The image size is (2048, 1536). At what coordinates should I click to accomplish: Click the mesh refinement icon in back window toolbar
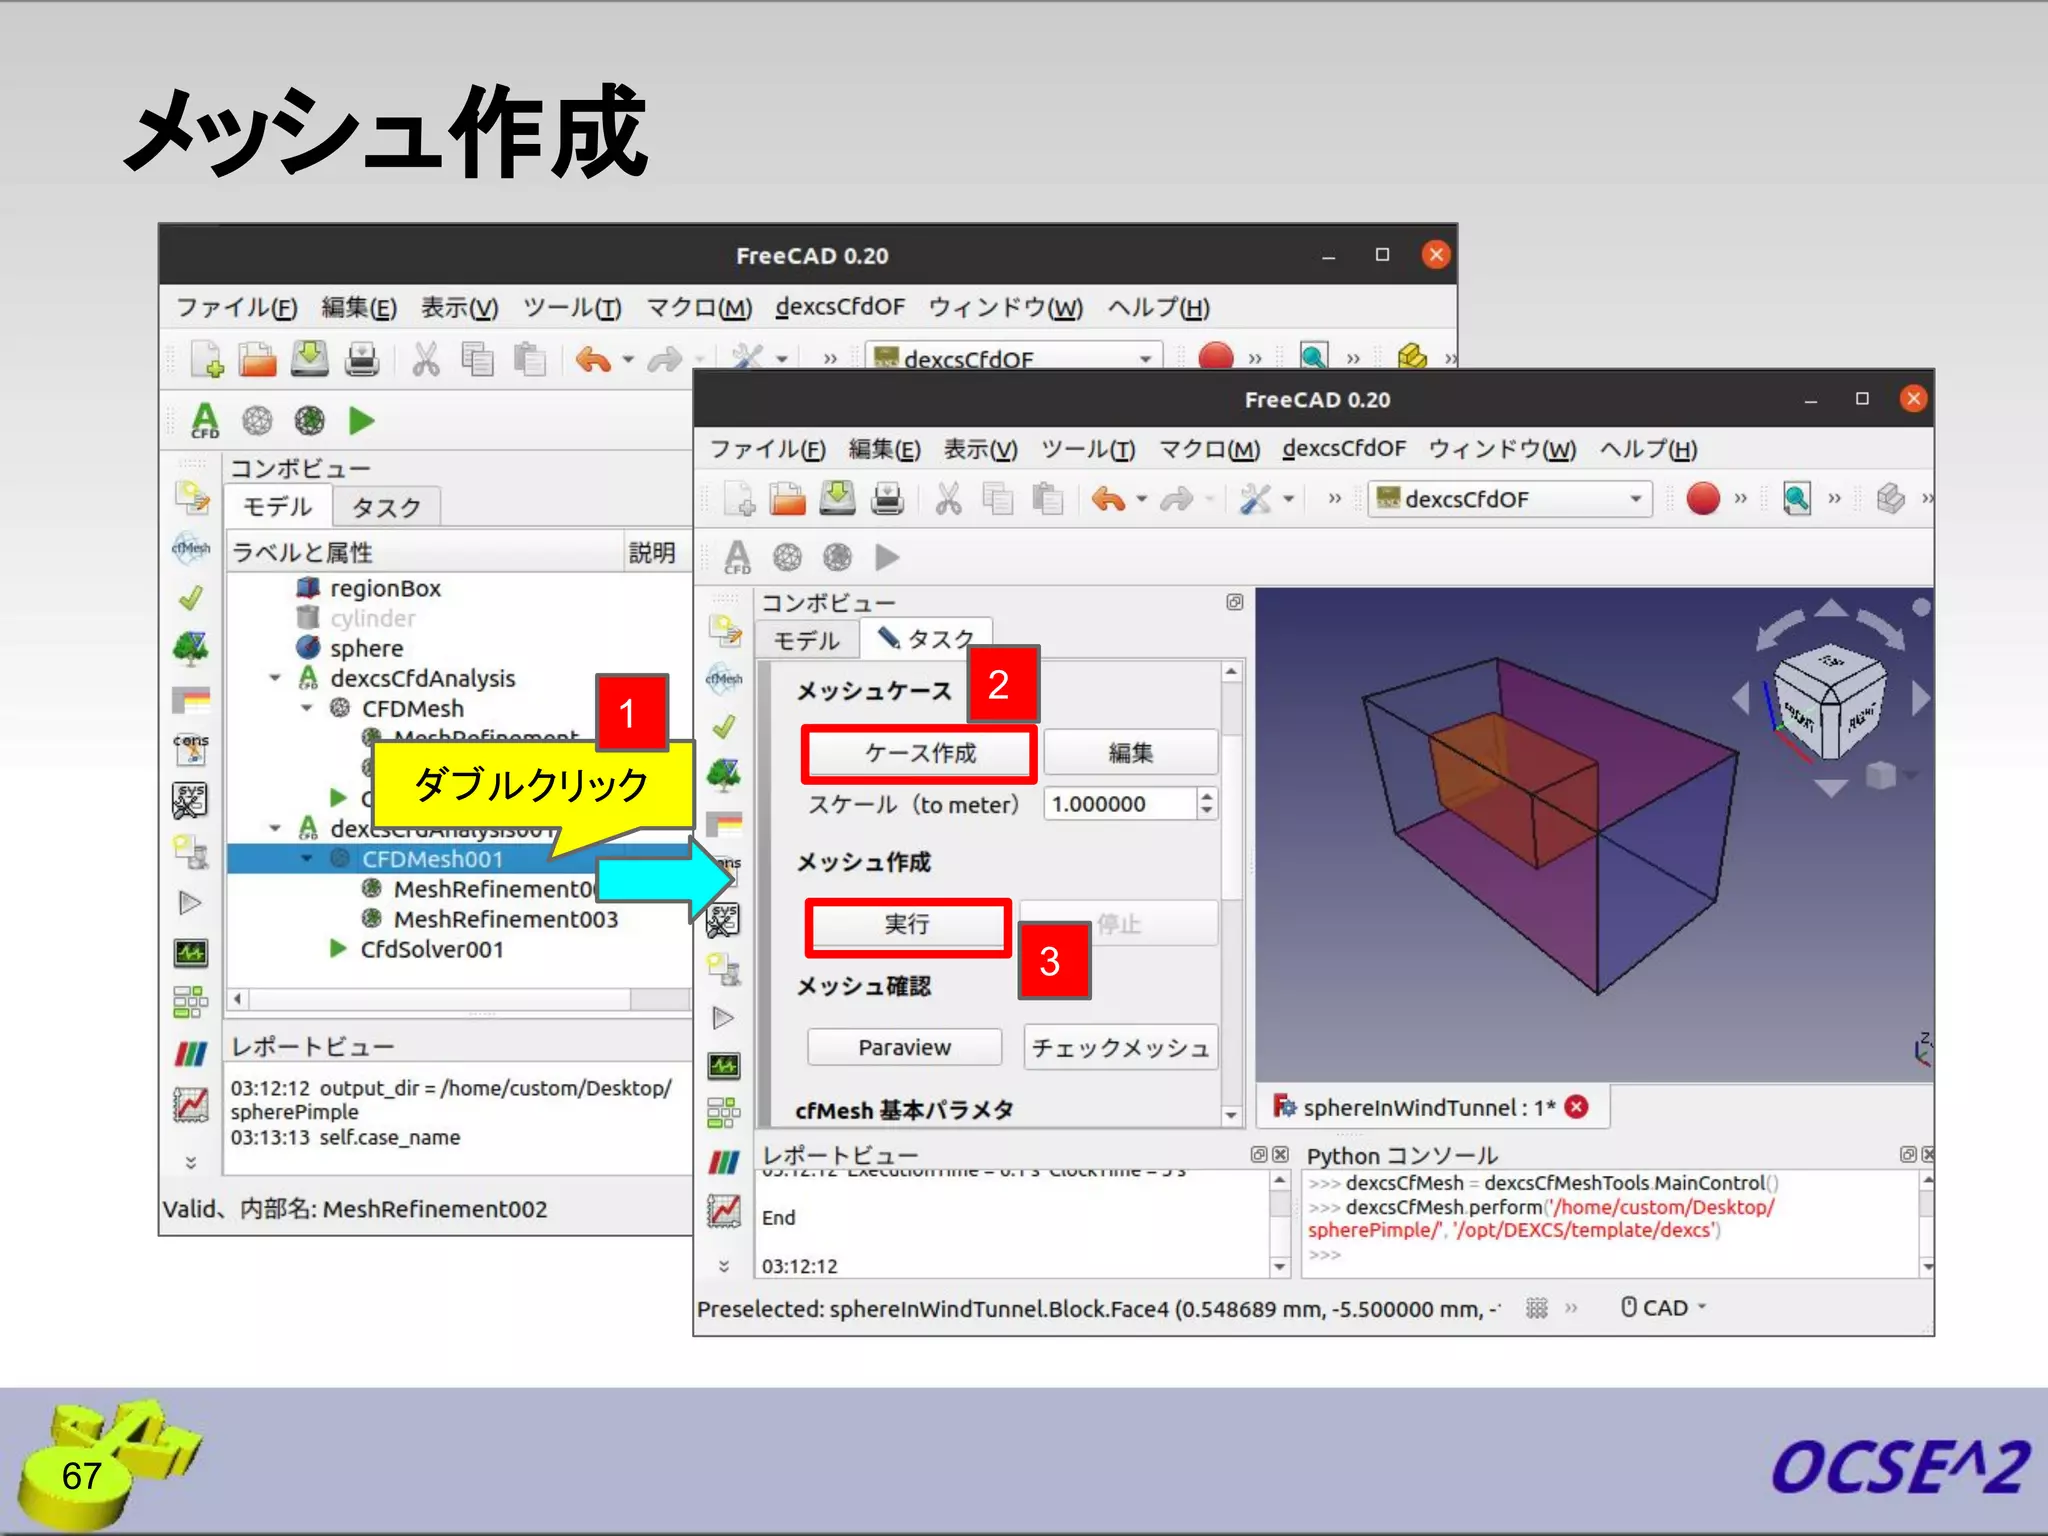pyautogui.click(x=309, y=420)
